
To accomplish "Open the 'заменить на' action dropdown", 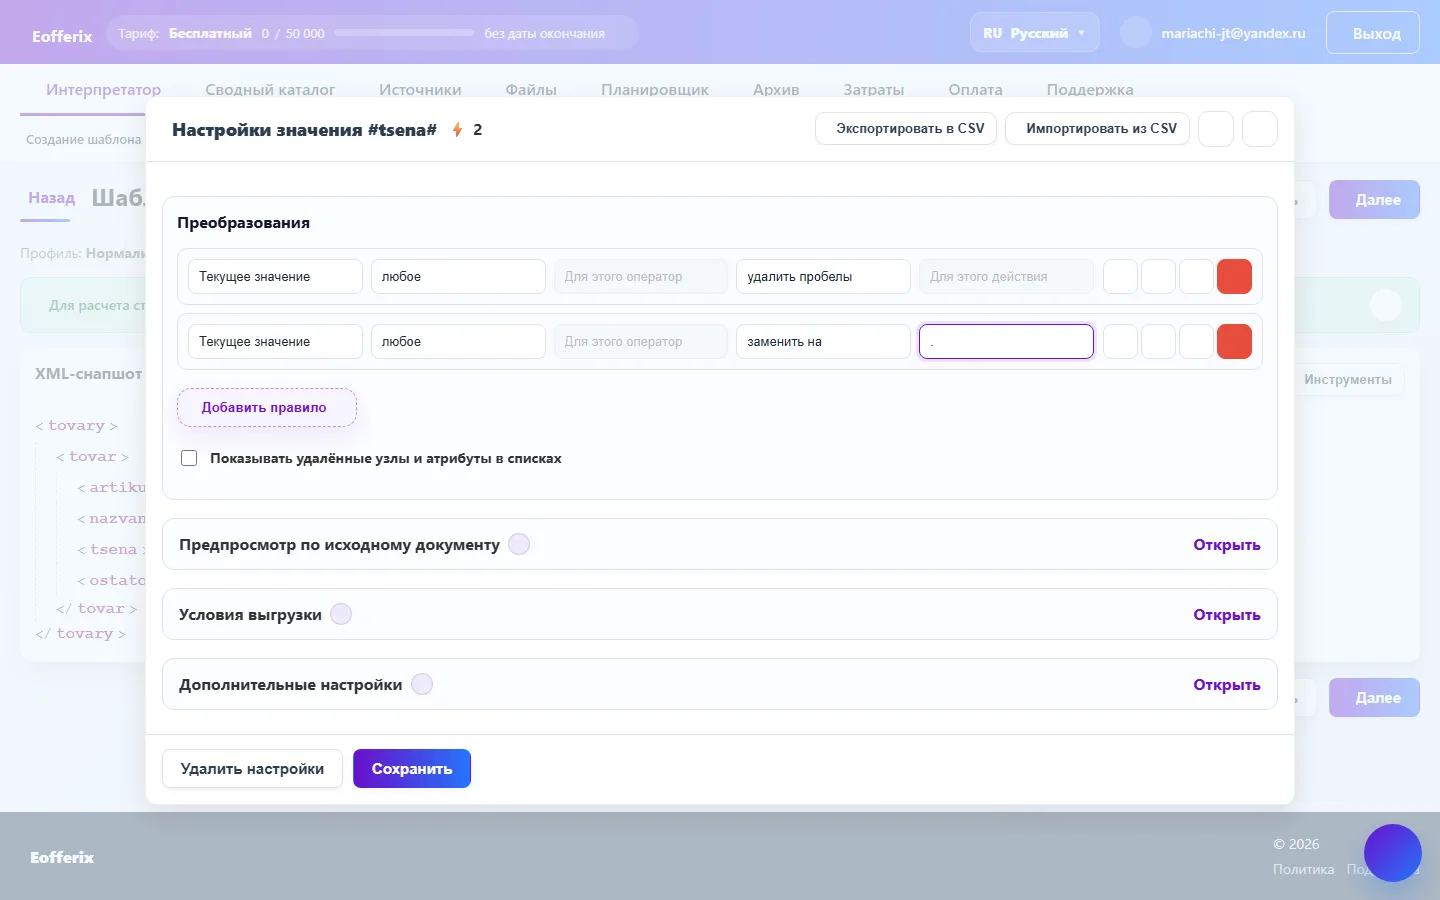I will pos(823,342).
